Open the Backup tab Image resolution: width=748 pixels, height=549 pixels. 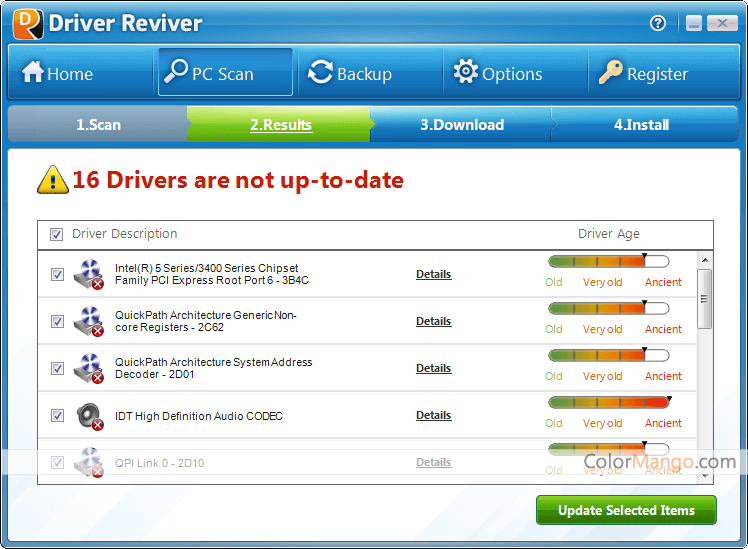371,73
